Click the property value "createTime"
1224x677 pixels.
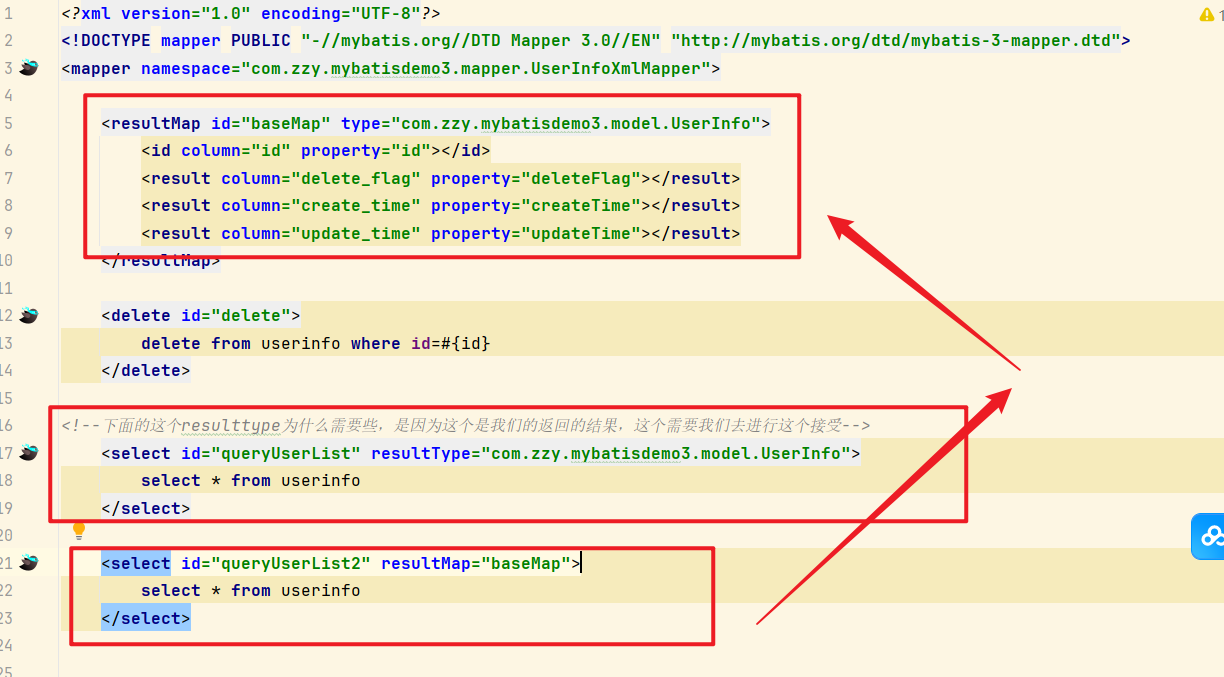[580, 205]
